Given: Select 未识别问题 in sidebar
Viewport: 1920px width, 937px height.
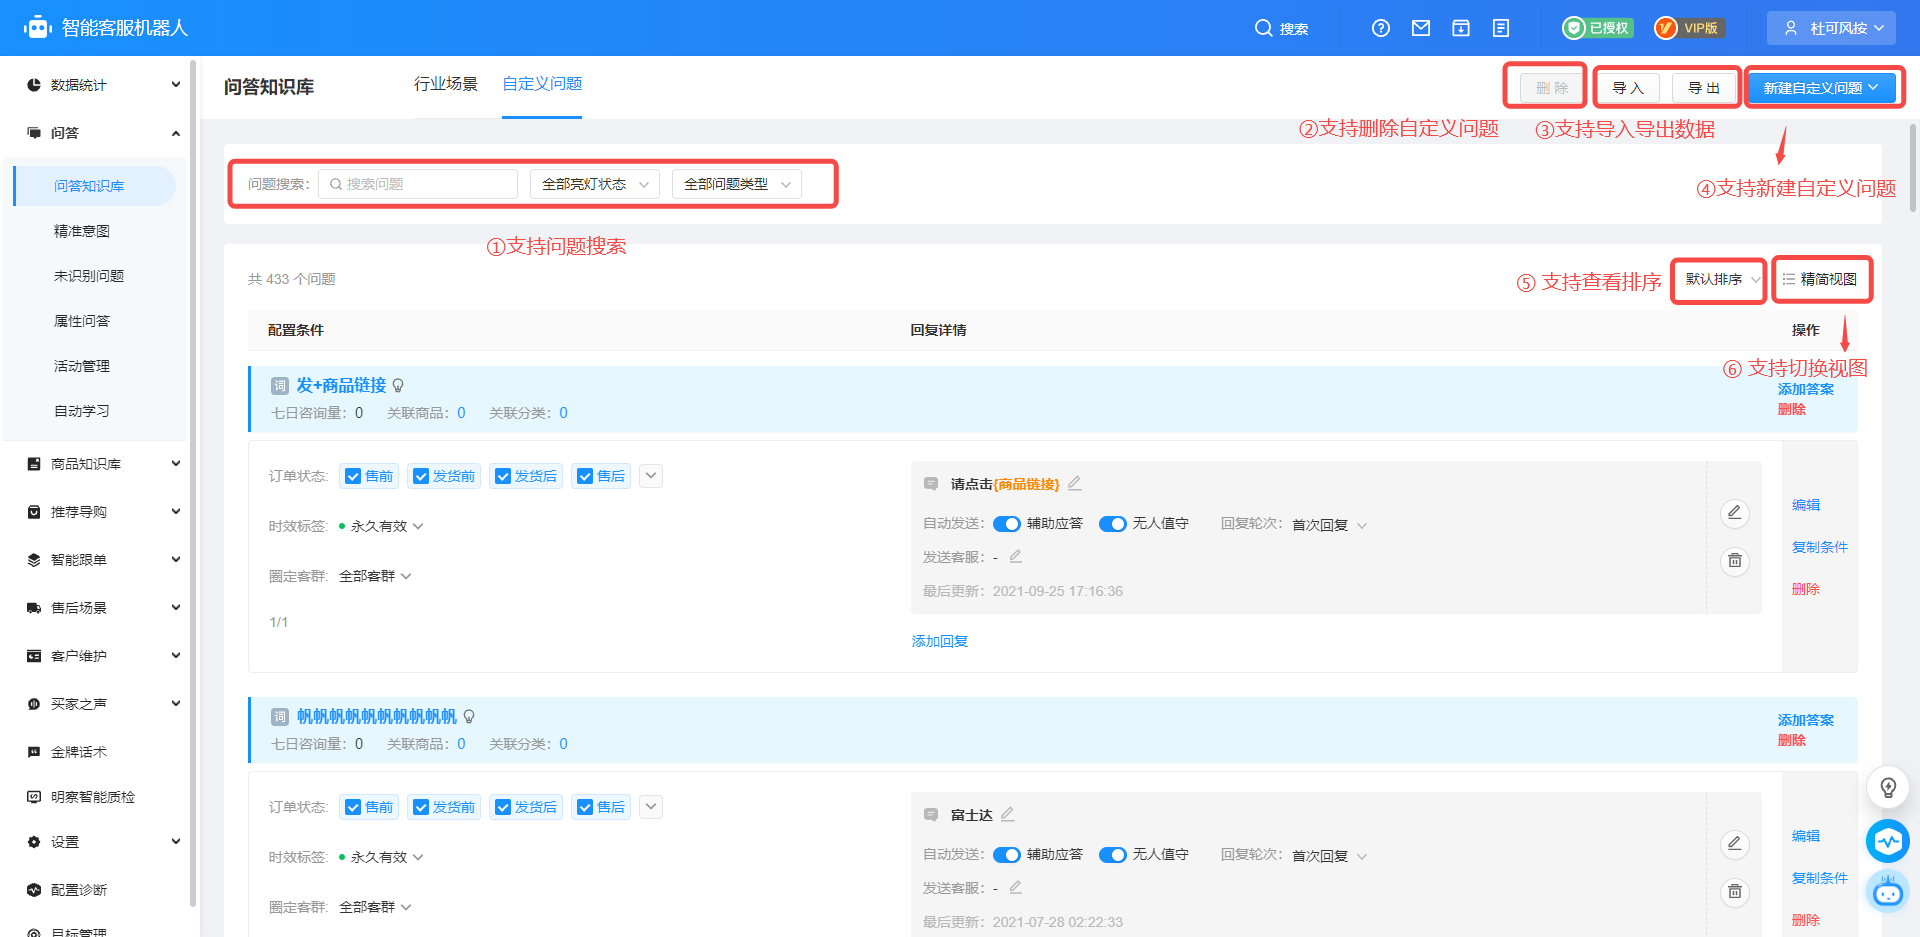Looking at the screenshot, I should [x=89, y=276].
